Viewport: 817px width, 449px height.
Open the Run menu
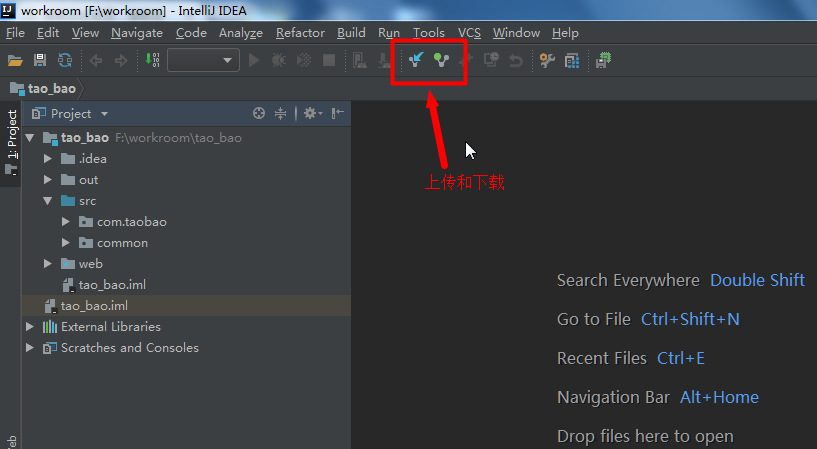click(389, 33)
